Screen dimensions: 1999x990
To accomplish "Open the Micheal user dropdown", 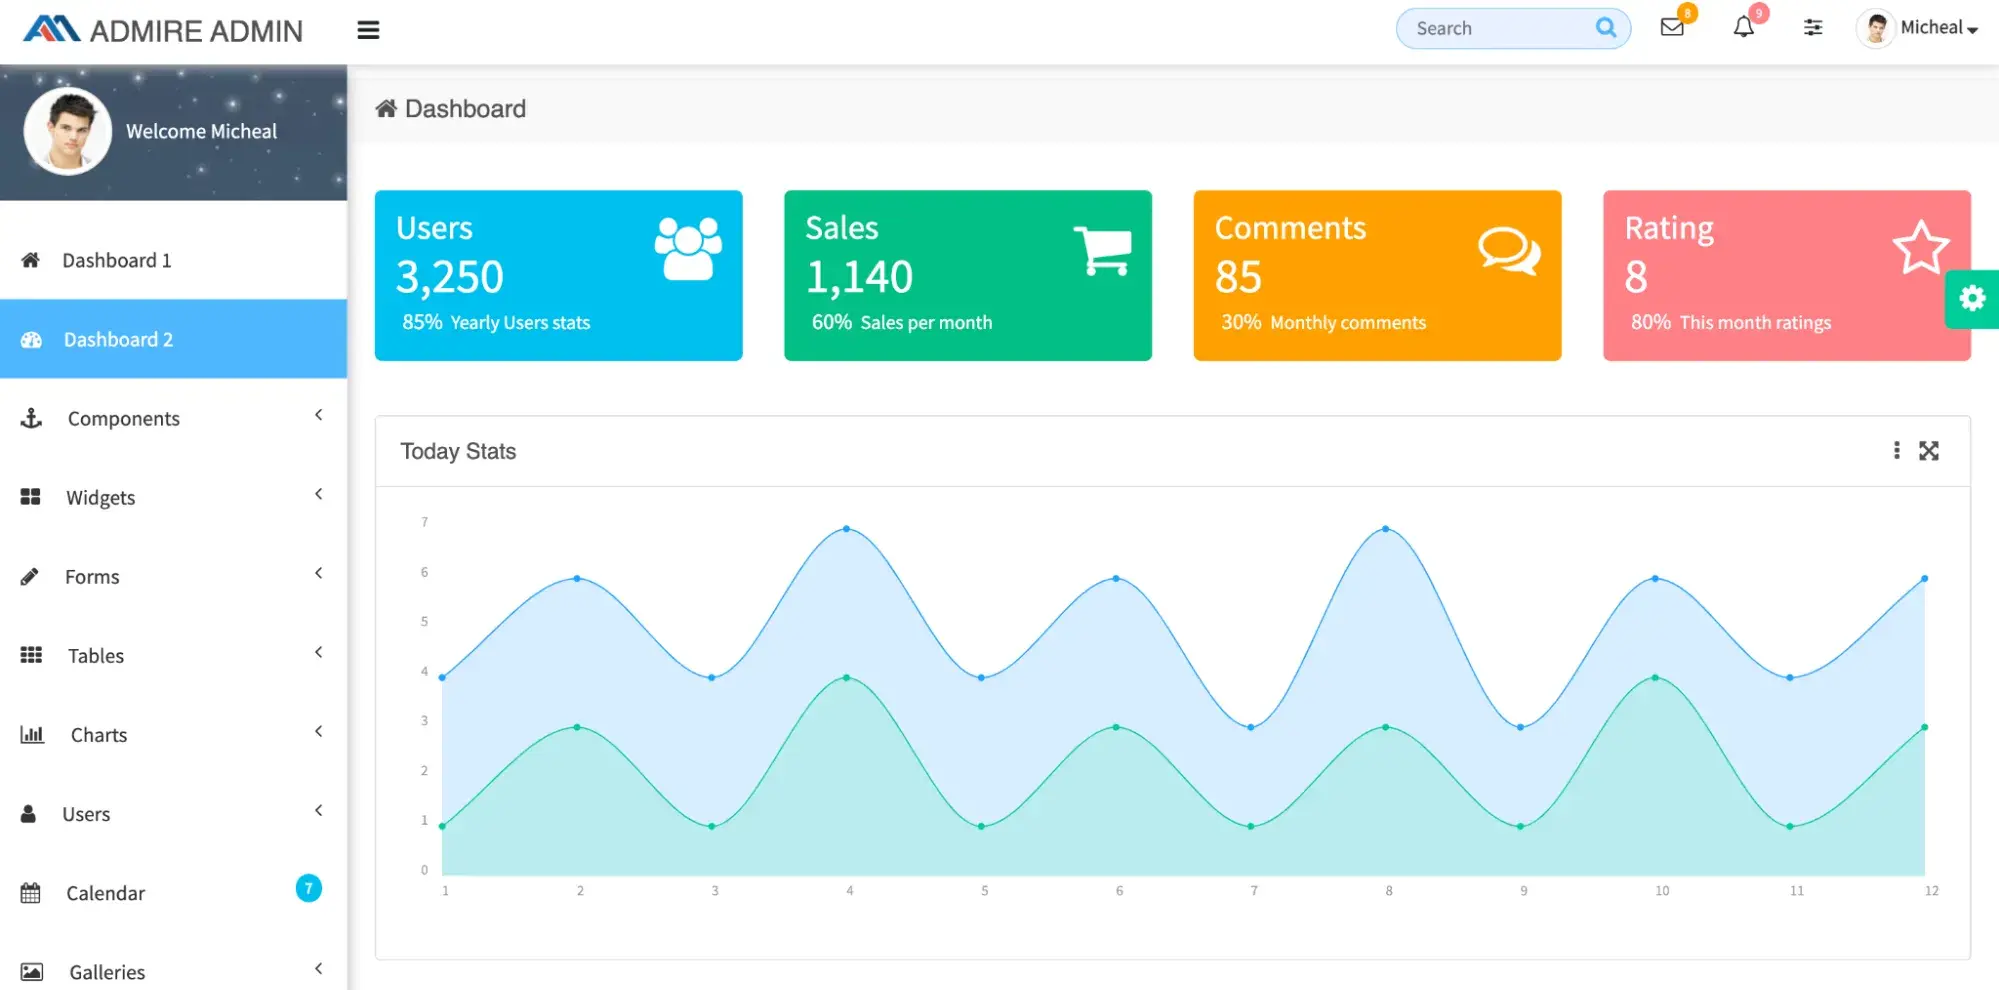I will [x=1918, y=28].
